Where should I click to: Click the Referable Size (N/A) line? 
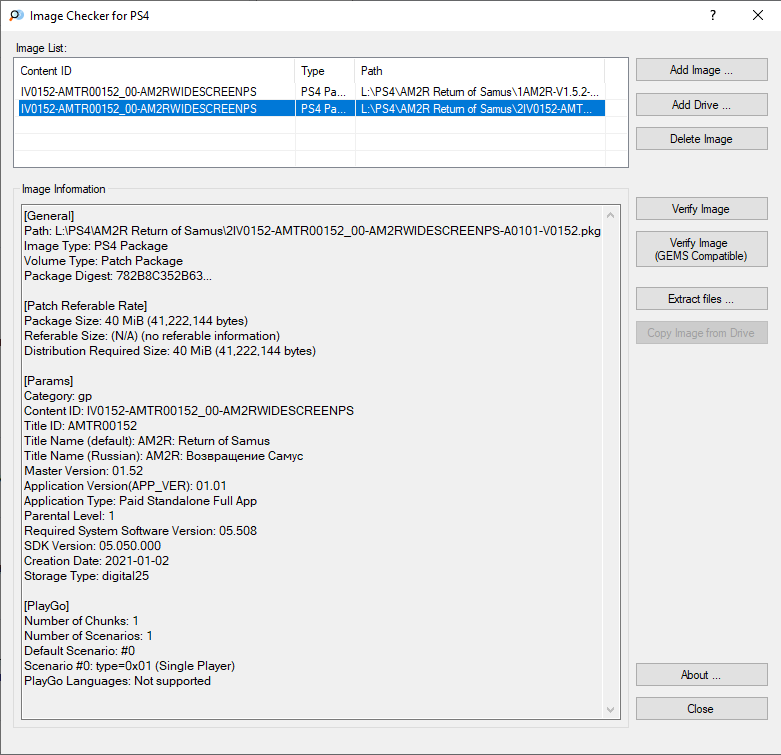pyautogui.click(x=152, y=336)
